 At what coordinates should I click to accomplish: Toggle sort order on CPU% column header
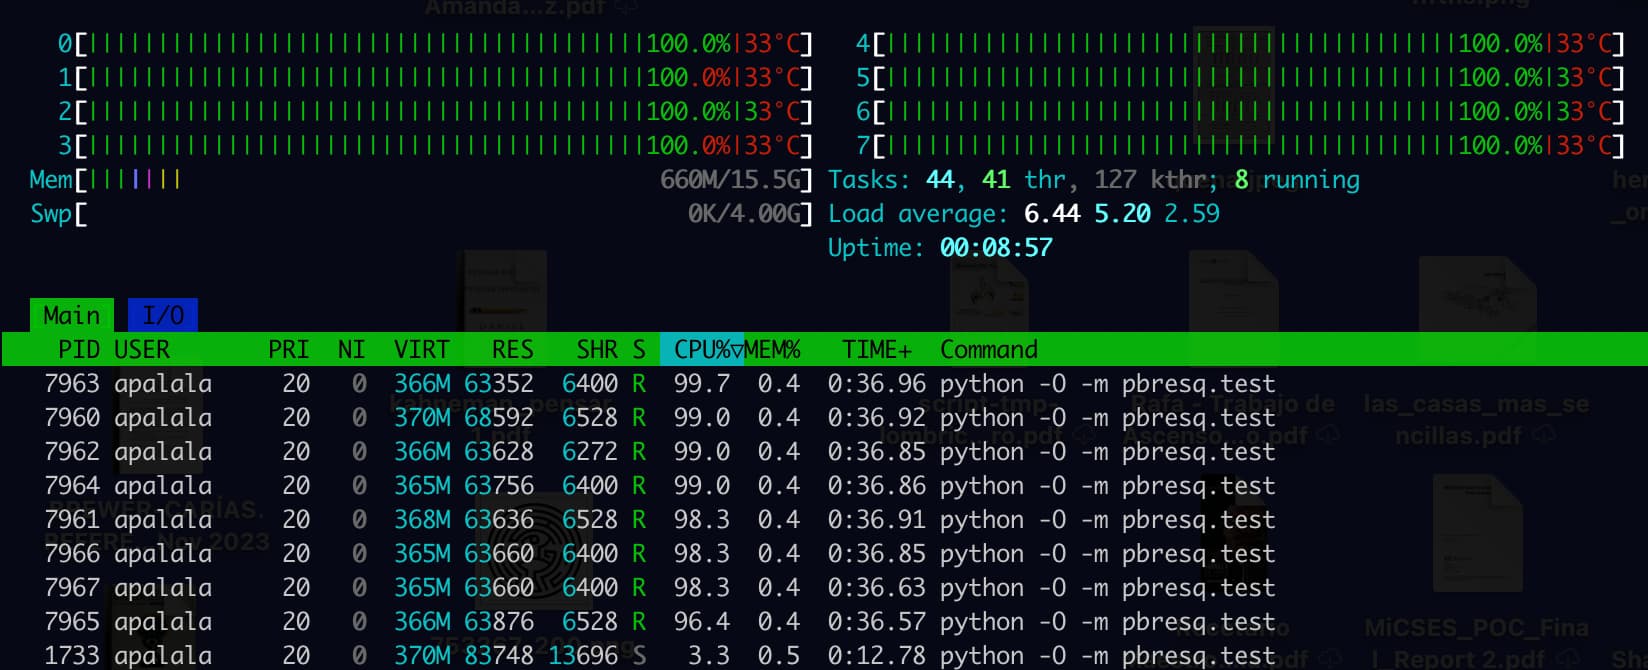click(702, 349)
